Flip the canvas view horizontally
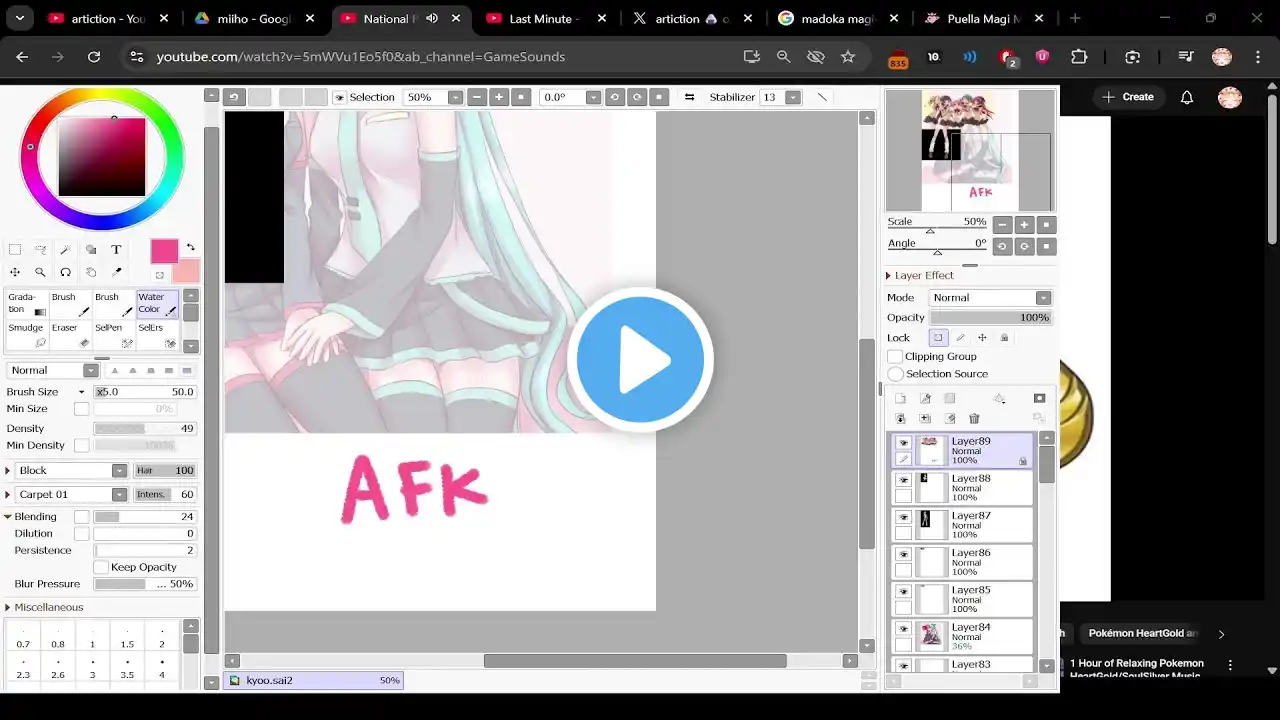Image resolution: width=1280 pixels, height=720 pixels. tap(689, 97)
